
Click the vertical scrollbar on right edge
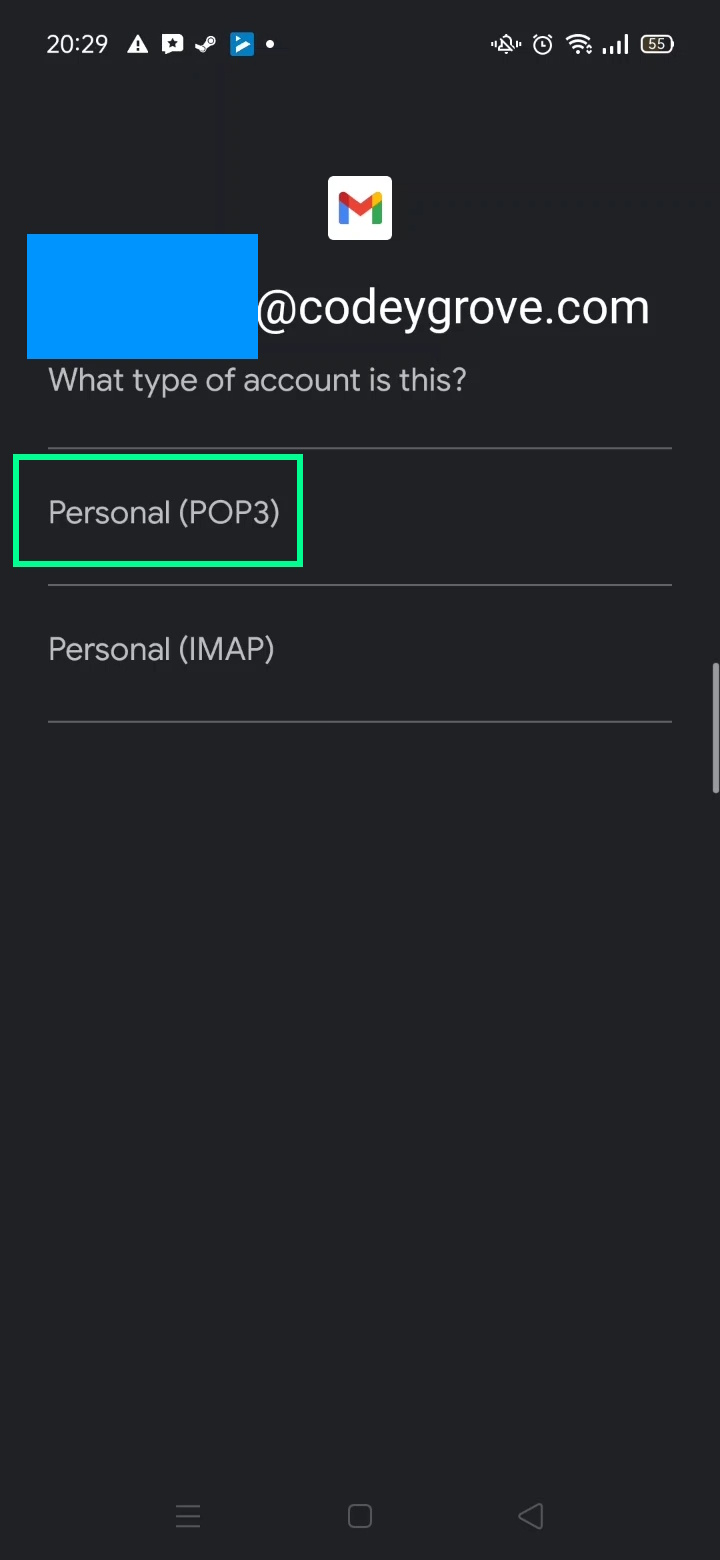[715, 728]
